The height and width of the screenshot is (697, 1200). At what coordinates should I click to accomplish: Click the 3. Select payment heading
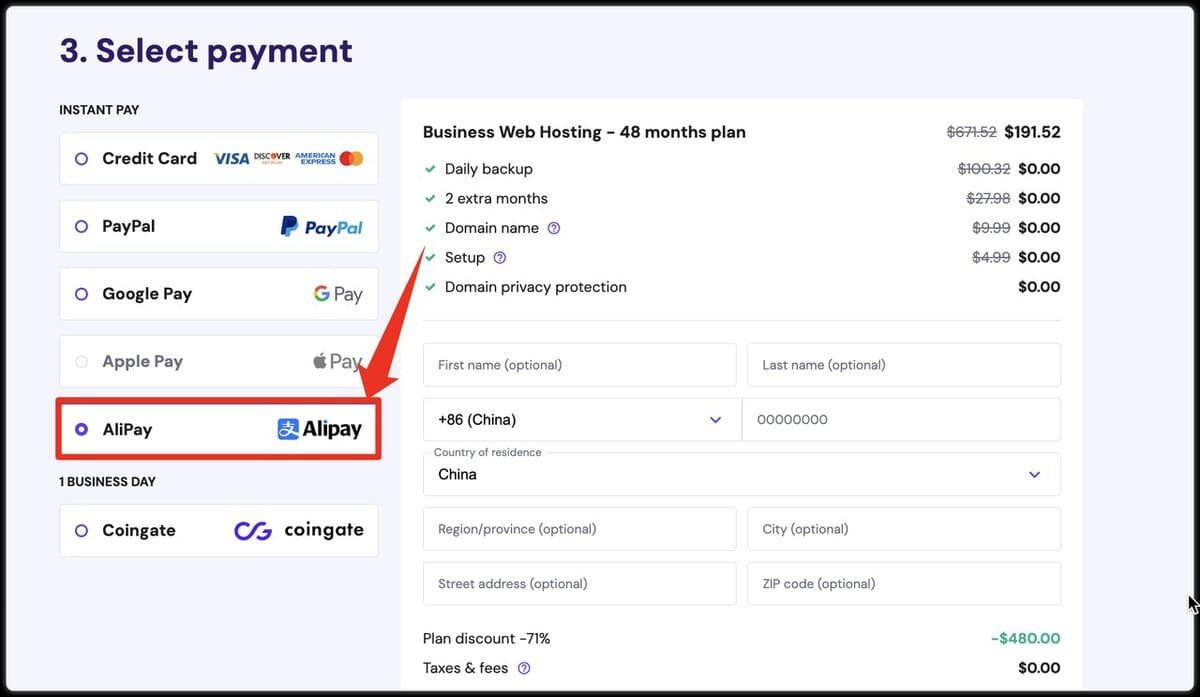point(206,50)
